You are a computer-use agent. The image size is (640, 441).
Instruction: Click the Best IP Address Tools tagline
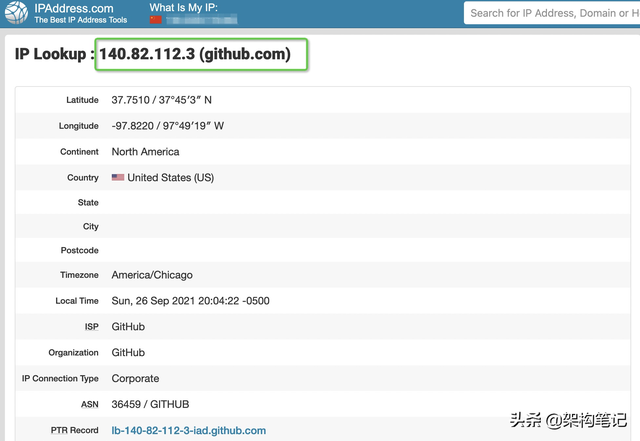[80, 20]
